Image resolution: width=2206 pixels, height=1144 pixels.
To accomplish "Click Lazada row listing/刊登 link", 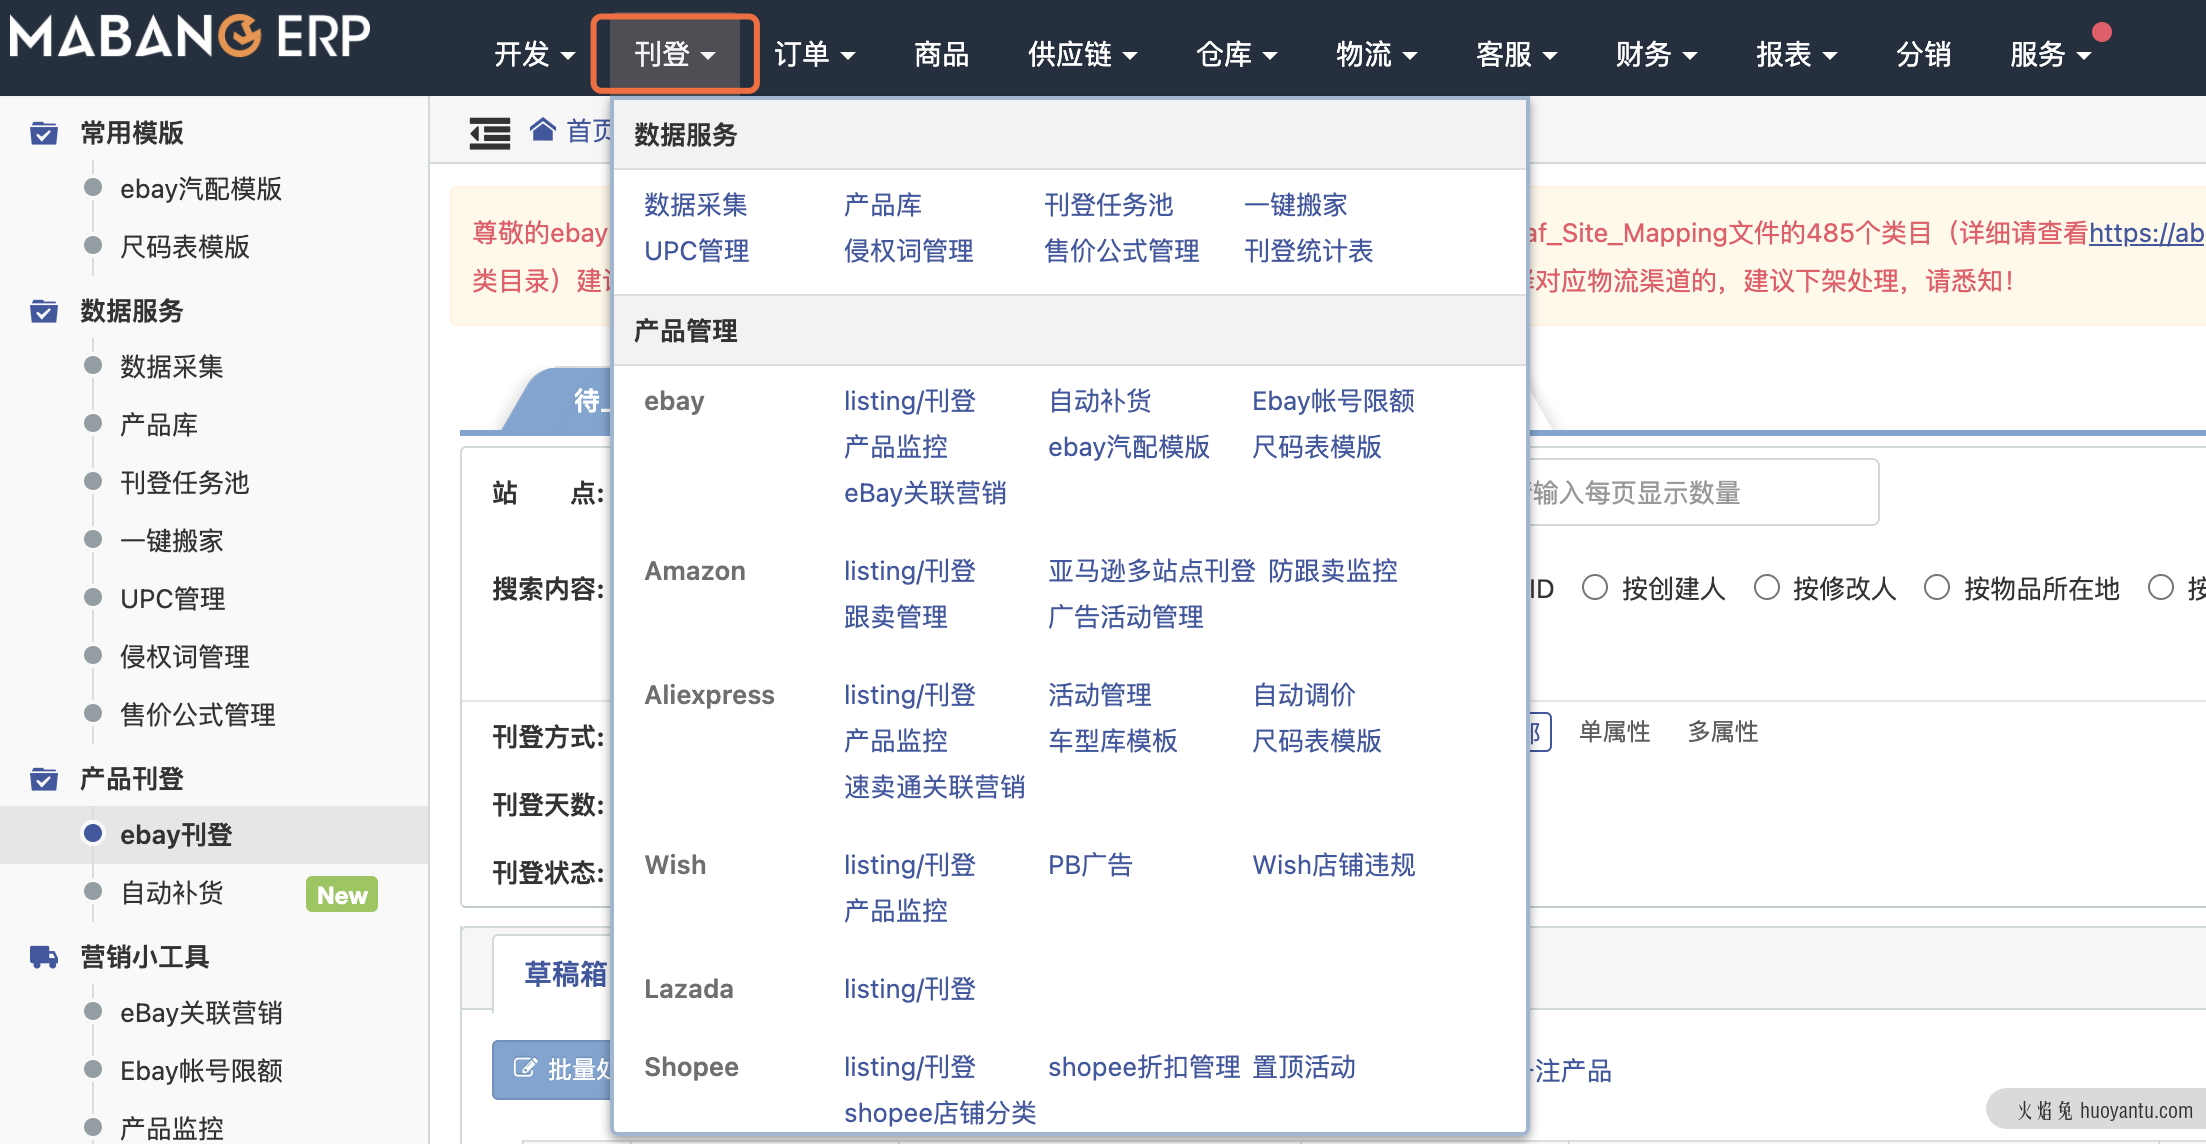I will tap(909, 989).
